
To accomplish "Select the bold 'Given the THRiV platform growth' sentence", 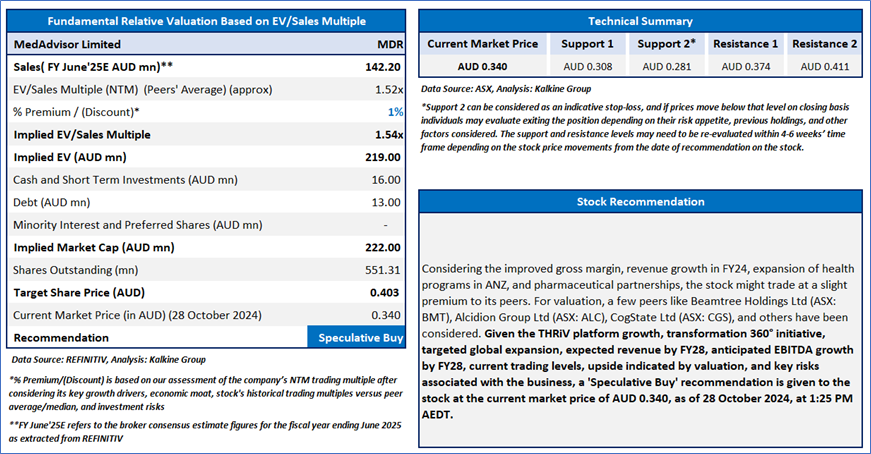I will tap(638, 374).
